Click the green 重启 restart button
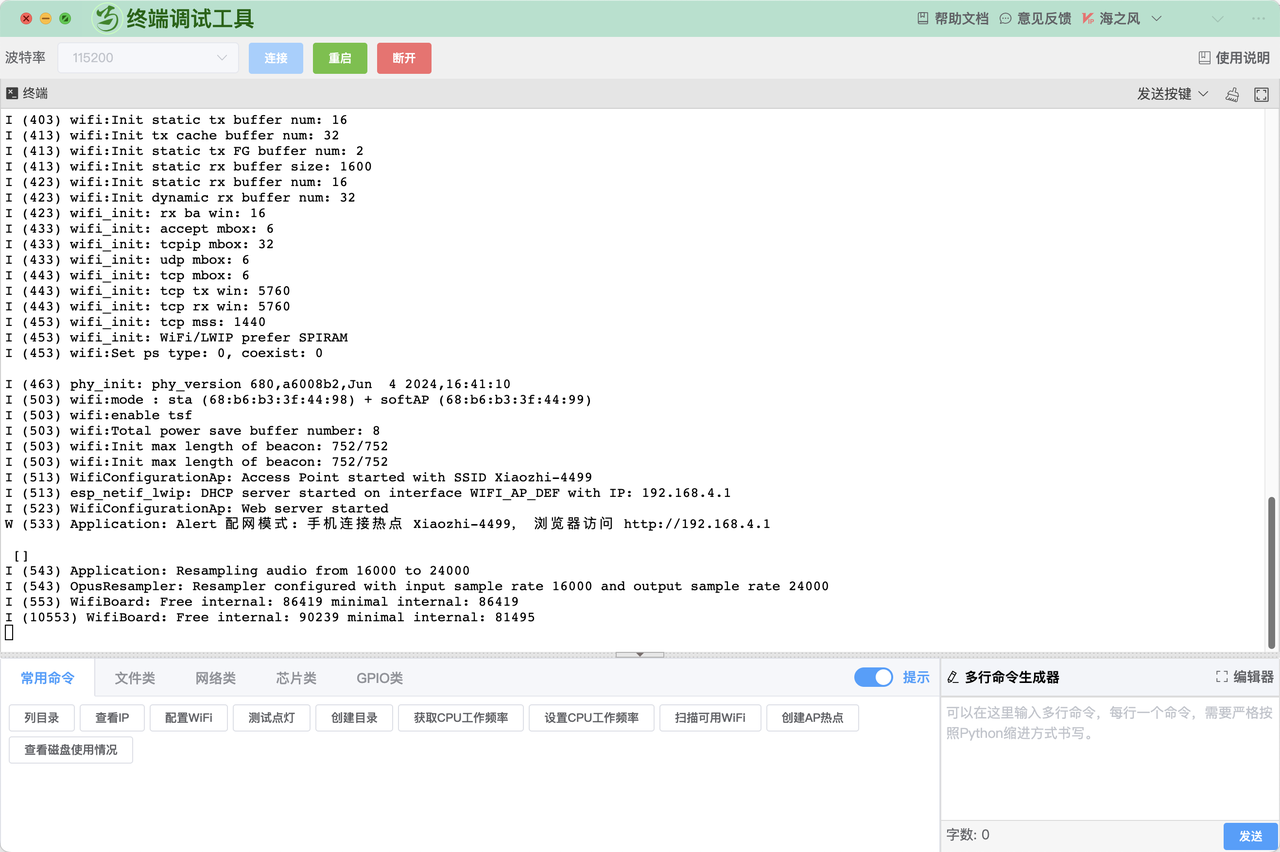The height and width of the screenshot is (852, 1280). pos(340,58)
